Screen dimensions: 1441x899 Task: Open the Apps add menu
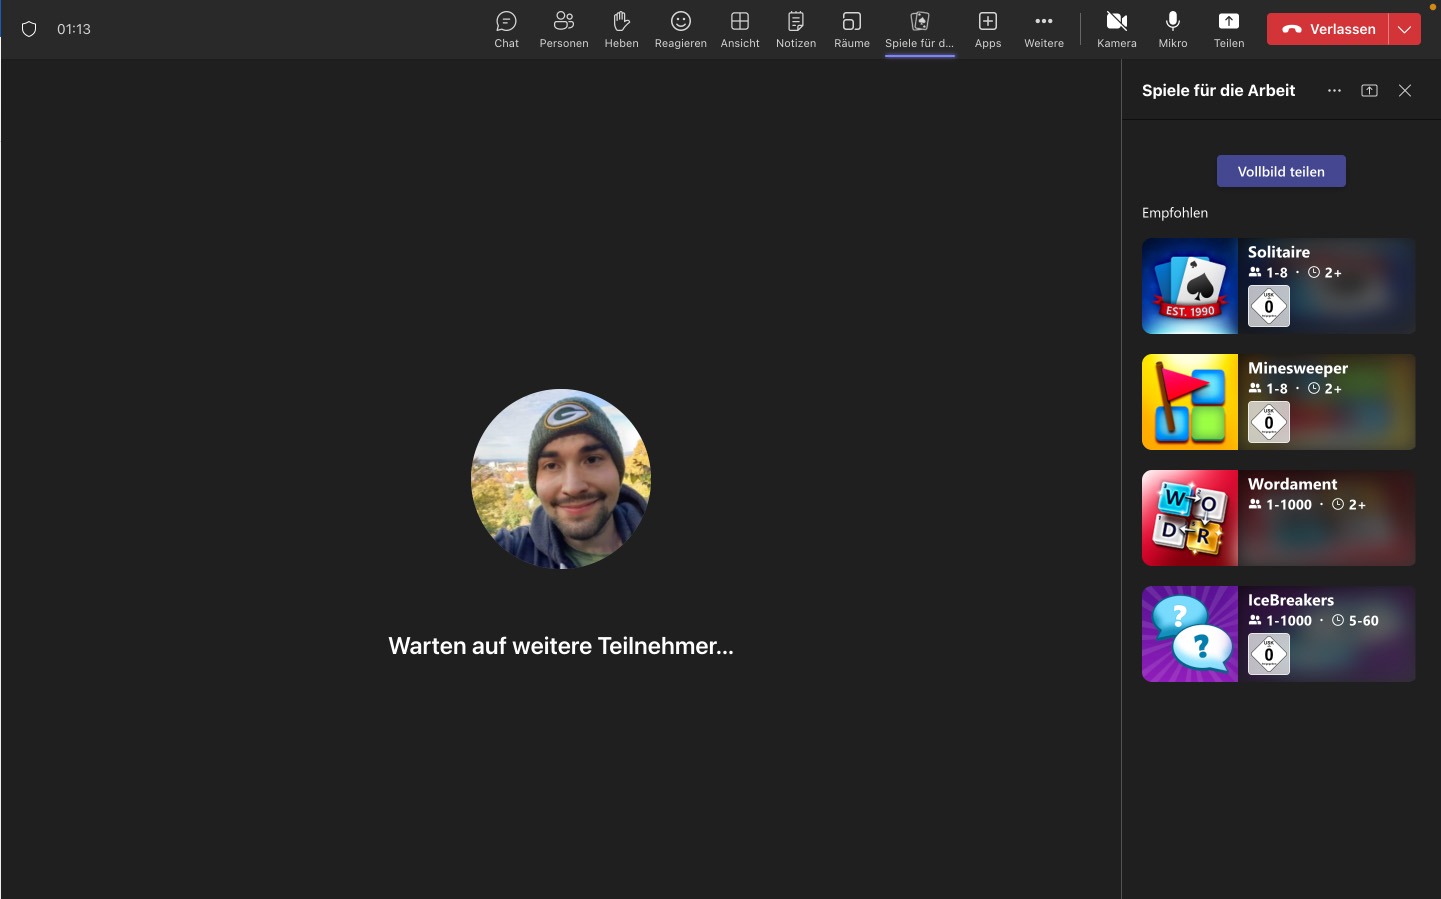click(x=987, y=29)
